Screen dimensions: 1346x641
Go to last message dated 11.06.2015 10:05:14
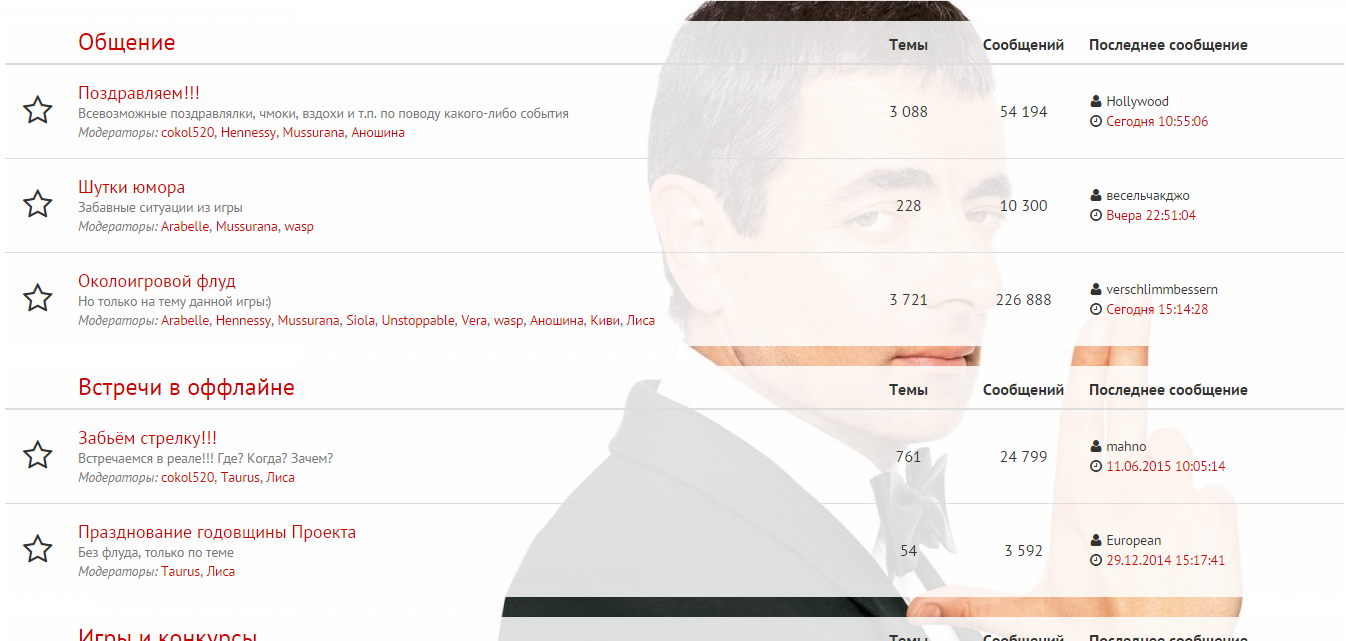(1165, 466)
